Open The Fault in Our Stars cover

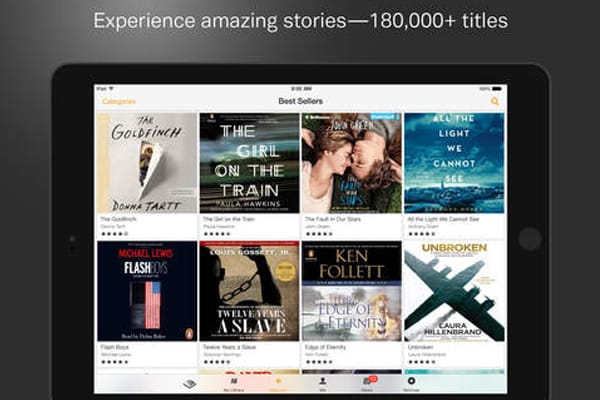point(352,163)
